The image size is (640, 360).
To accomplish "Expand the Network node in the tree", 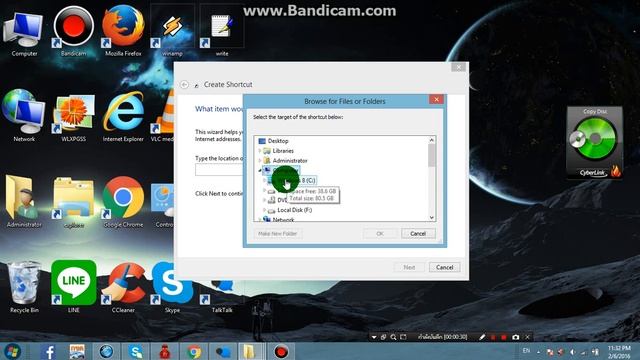I will pos(260,220).
